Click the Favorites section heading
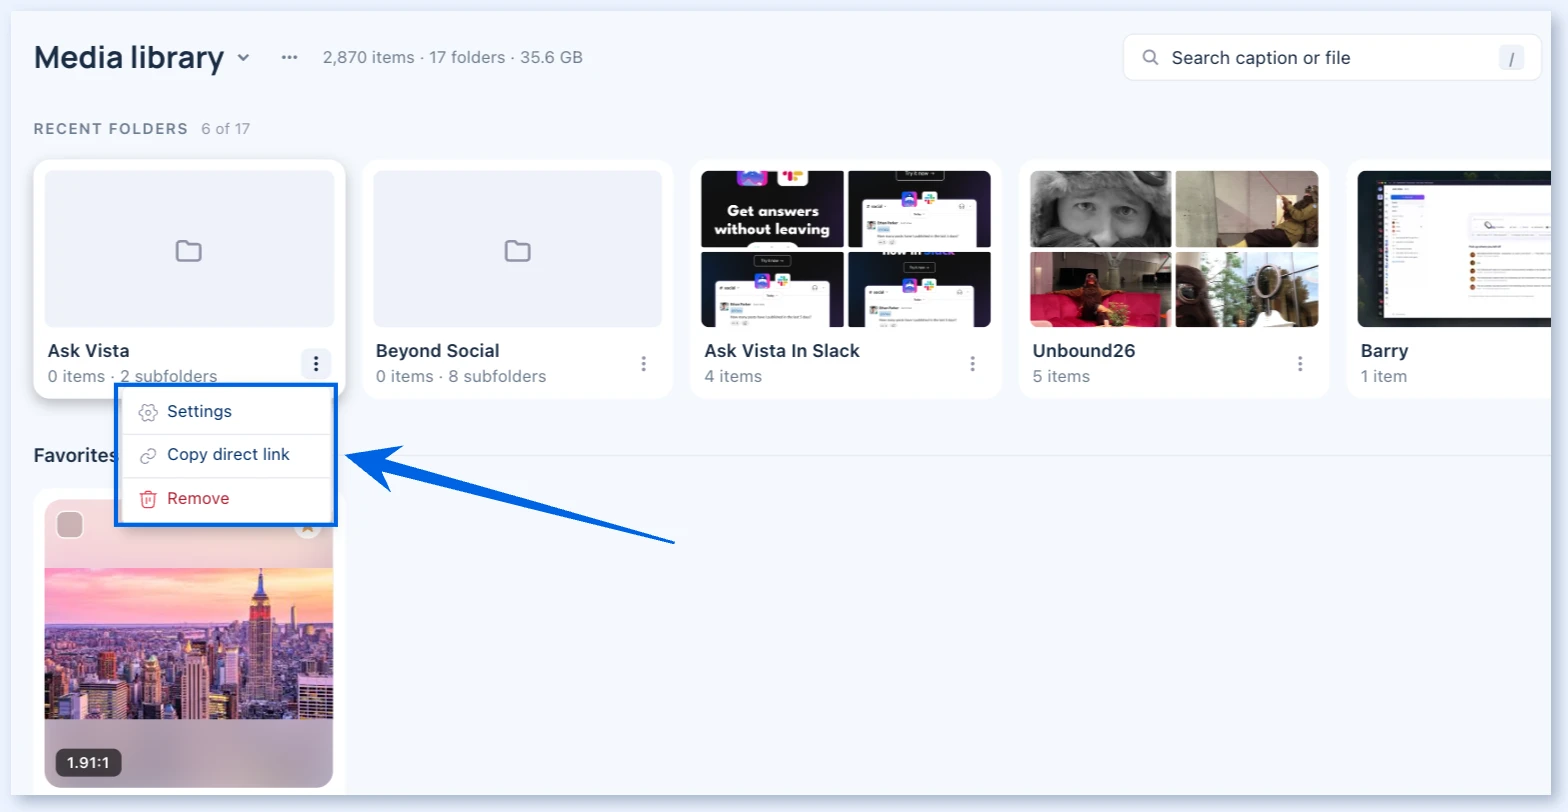The height and width of the screenshot is (812, 1568). [x=75, y=455]
